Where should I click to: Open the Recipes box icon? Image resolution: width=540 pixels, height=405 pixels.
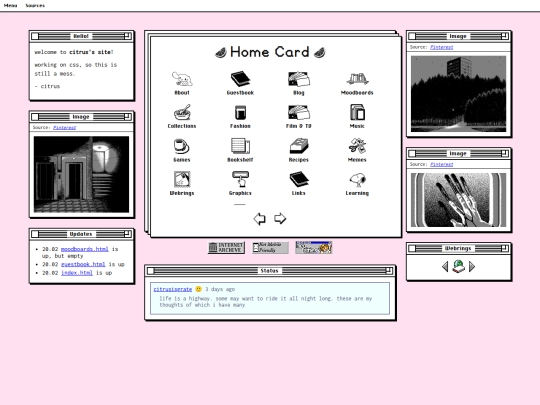(299, 146)
